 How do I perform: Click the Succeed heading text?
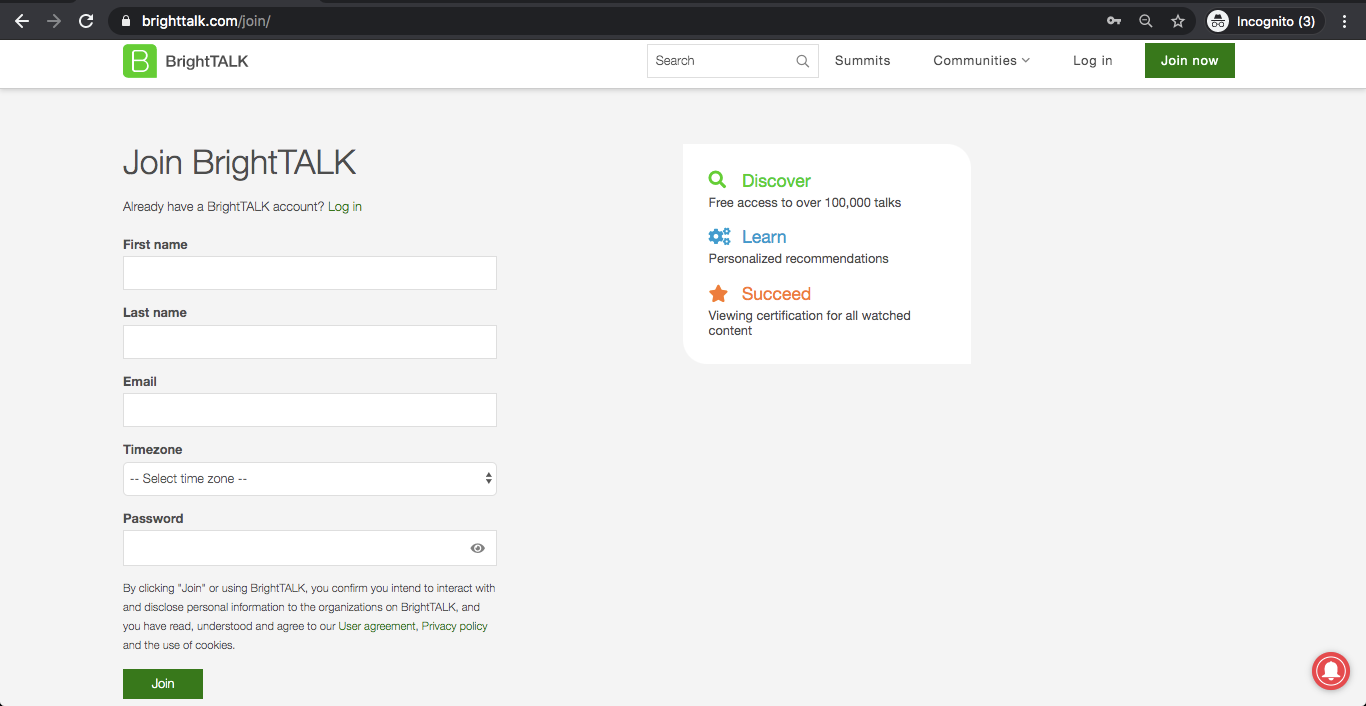[x=776, y=294]
